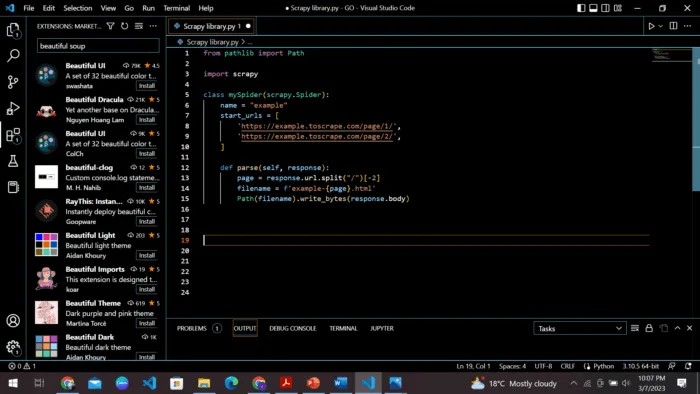
Task: Switch to the Jupyter tab
Action: pyautogui.click(x=382, y=328)
